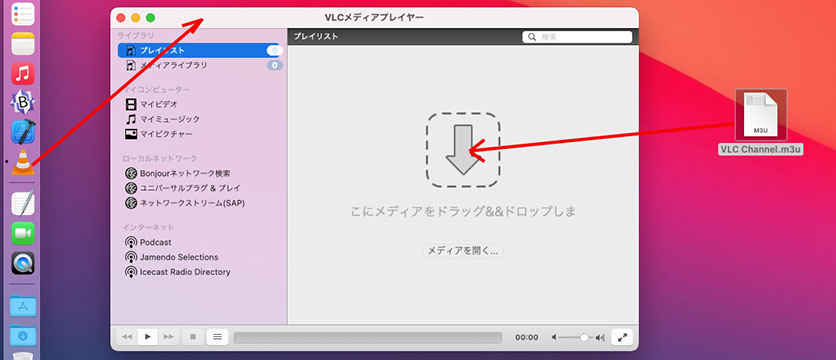Viewport: 836px width, 360px height.
Task: Open マイビデオ in the sidebar
Action: (x=151, y=105)
